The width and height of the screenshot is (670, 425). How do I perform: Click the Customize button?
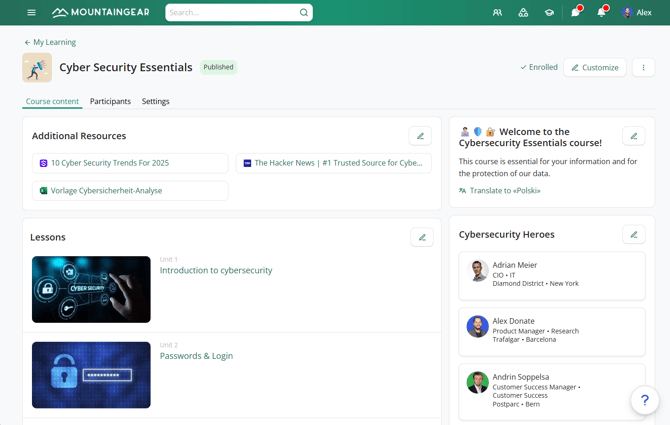595,68
